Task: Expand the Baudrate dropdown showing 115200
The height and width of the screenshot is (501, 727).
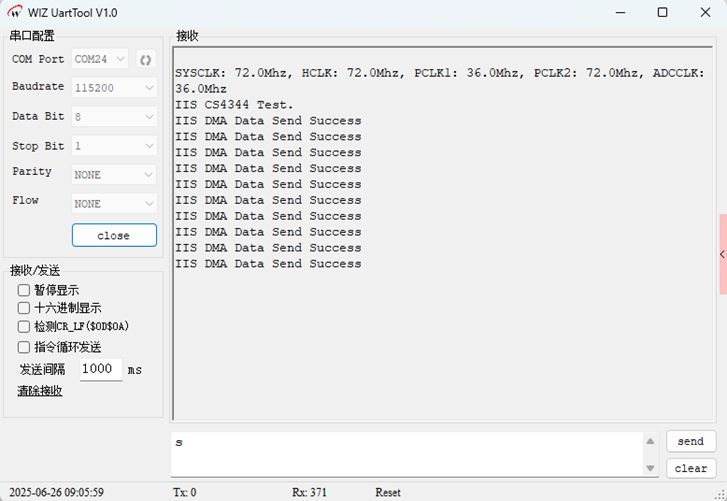Action: click(114, 88)
